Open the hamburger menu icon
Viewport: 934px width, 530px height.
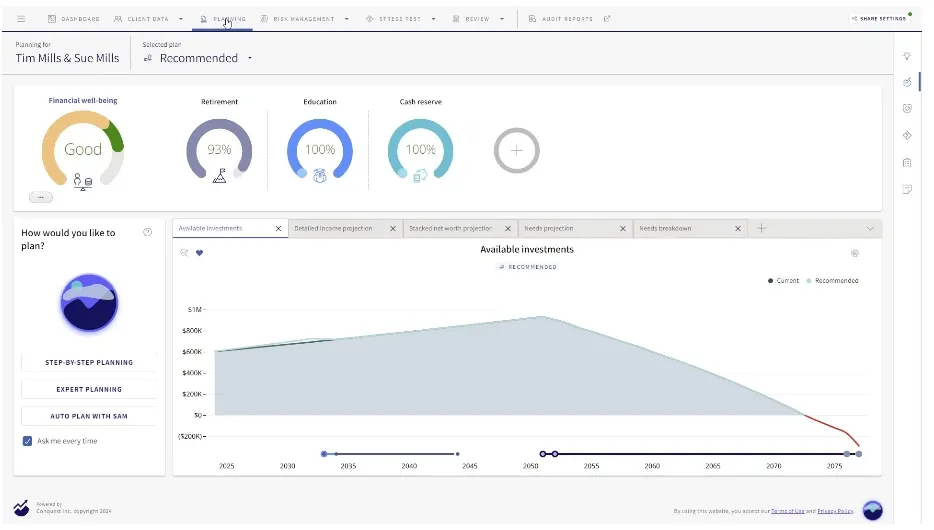(x=21, y=19)
